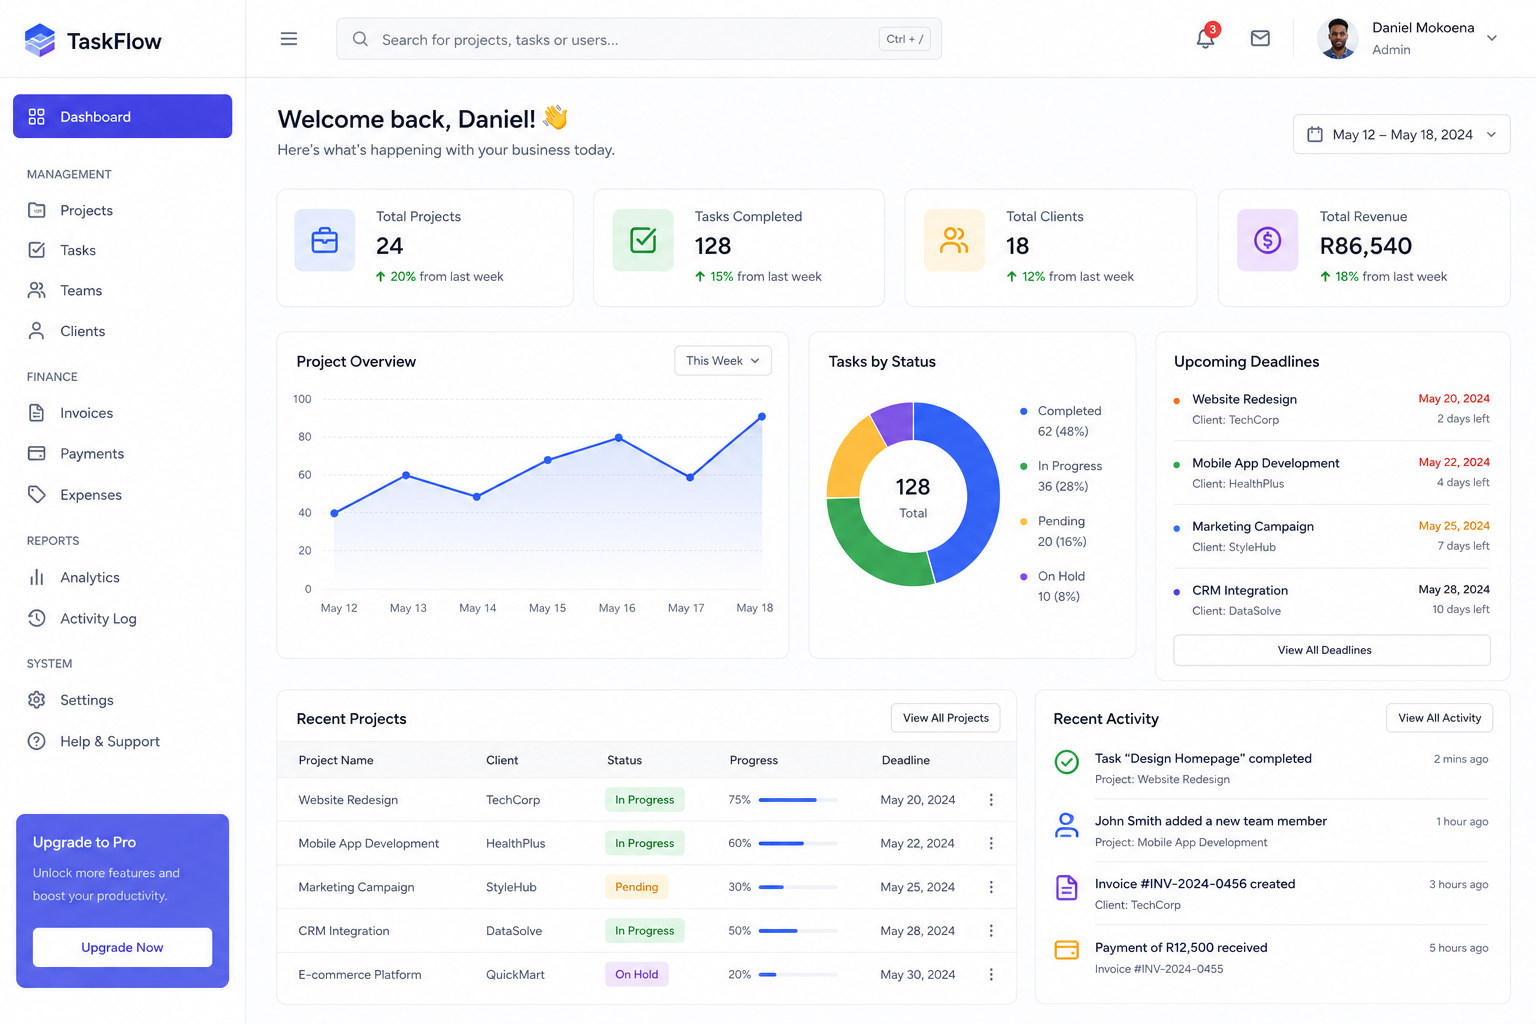The image size is (1536, 1024).
Task: Open Help & Support in sidebar
Action: pos(122,741)
